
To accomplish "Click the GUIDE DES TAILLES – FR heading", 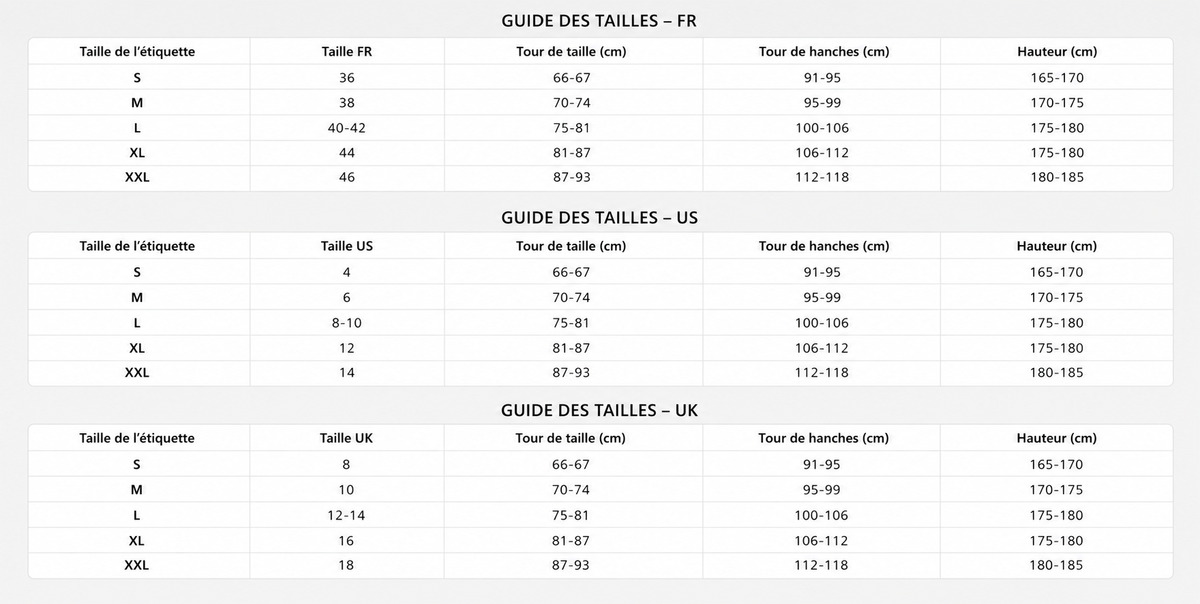I will click(x=599, y=21).
